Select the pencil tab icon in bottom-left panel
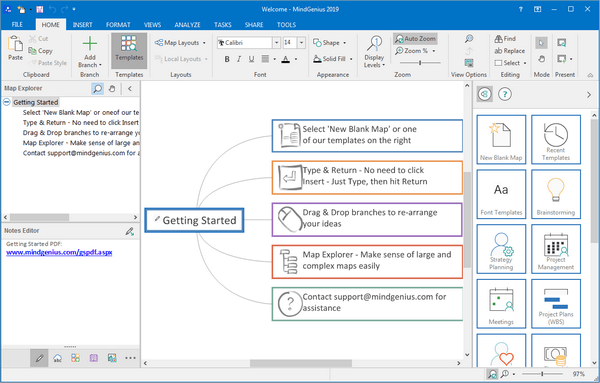This screenshot has height=383, width=600. pos(39,358)
